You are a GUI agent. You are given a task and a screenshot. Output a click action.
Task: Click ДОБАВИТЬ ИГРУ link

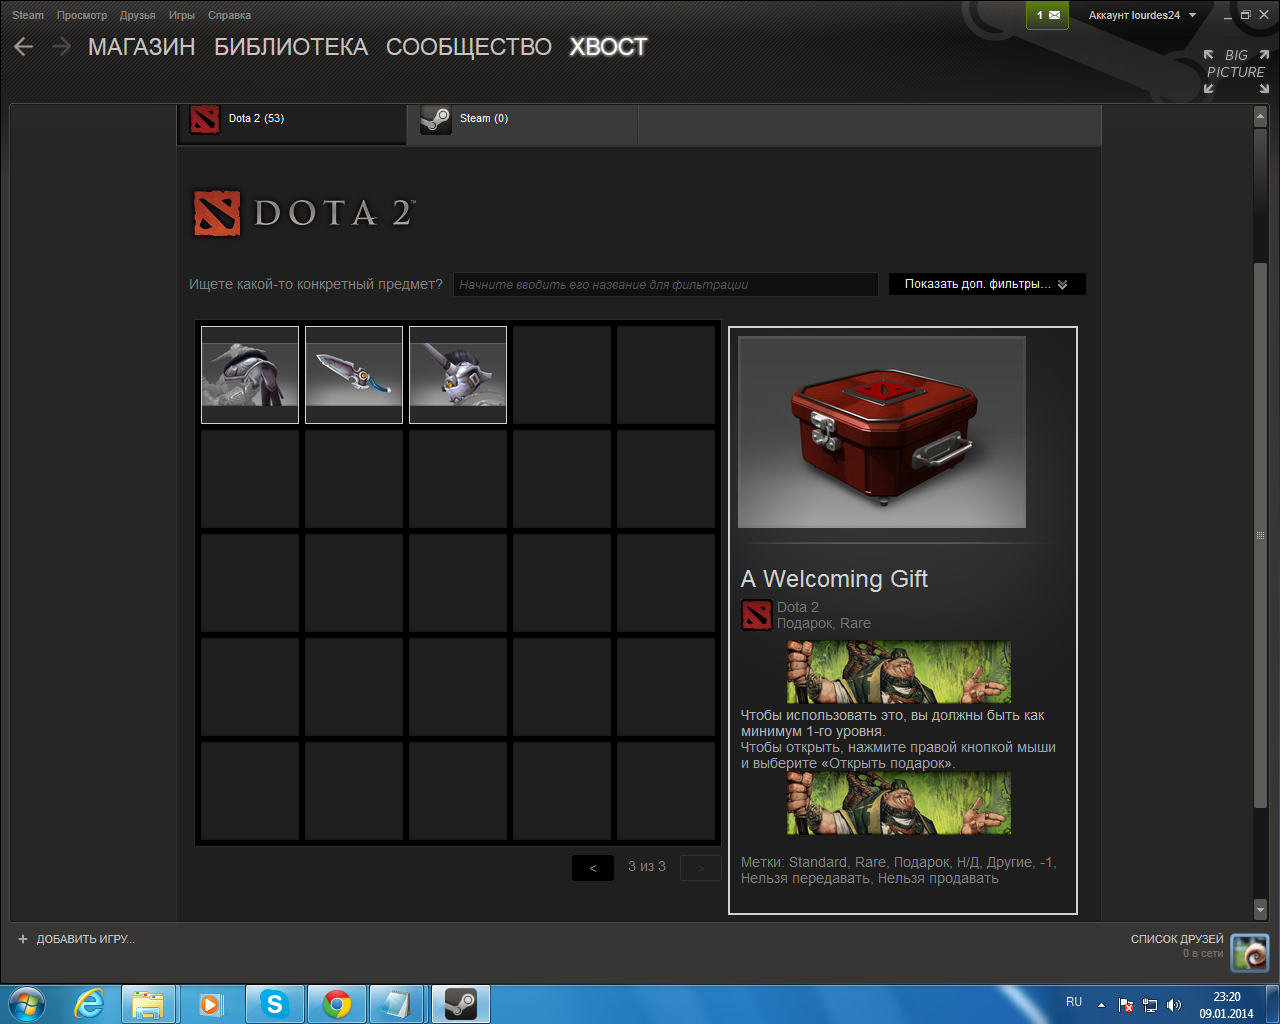(x=85, y=939)
